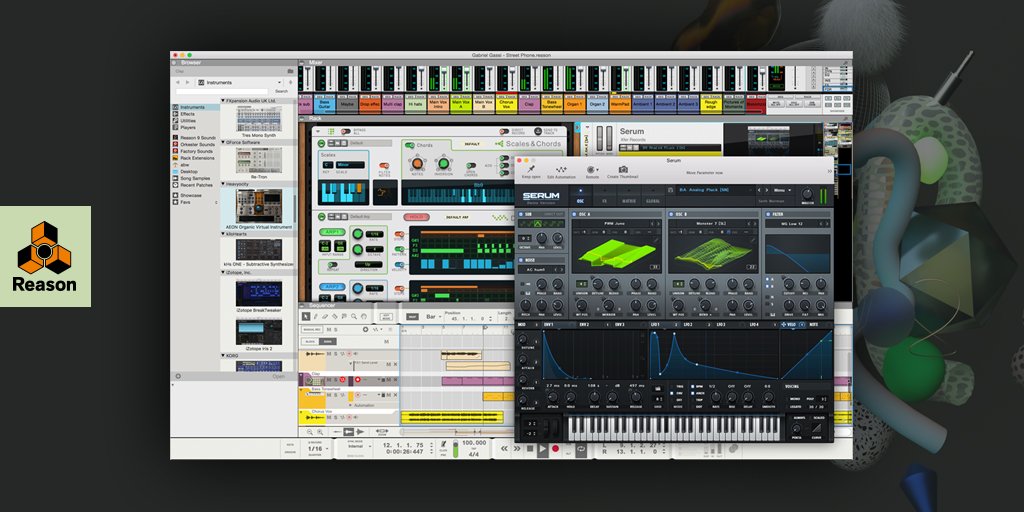Toggle the Bypass All switch in rack

345,132
